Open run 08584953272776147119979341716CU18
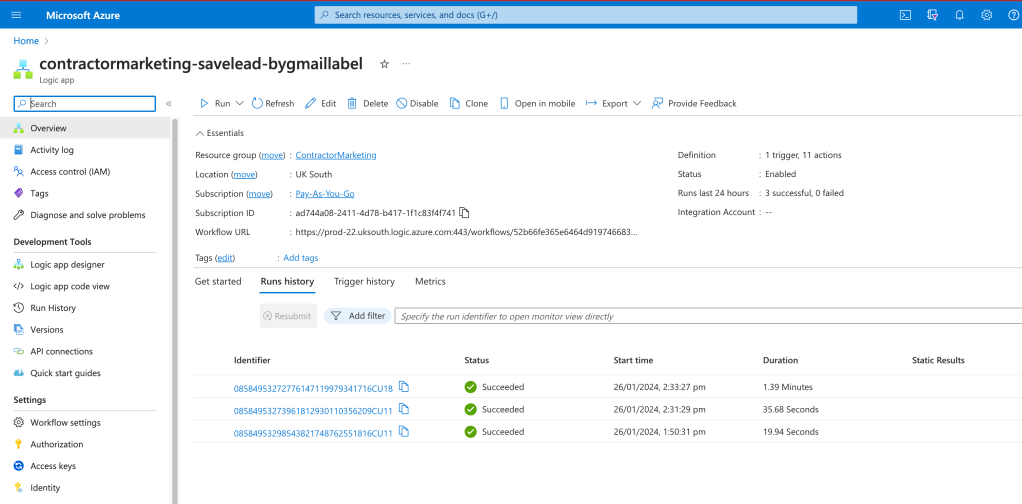 tap(313, 388)
